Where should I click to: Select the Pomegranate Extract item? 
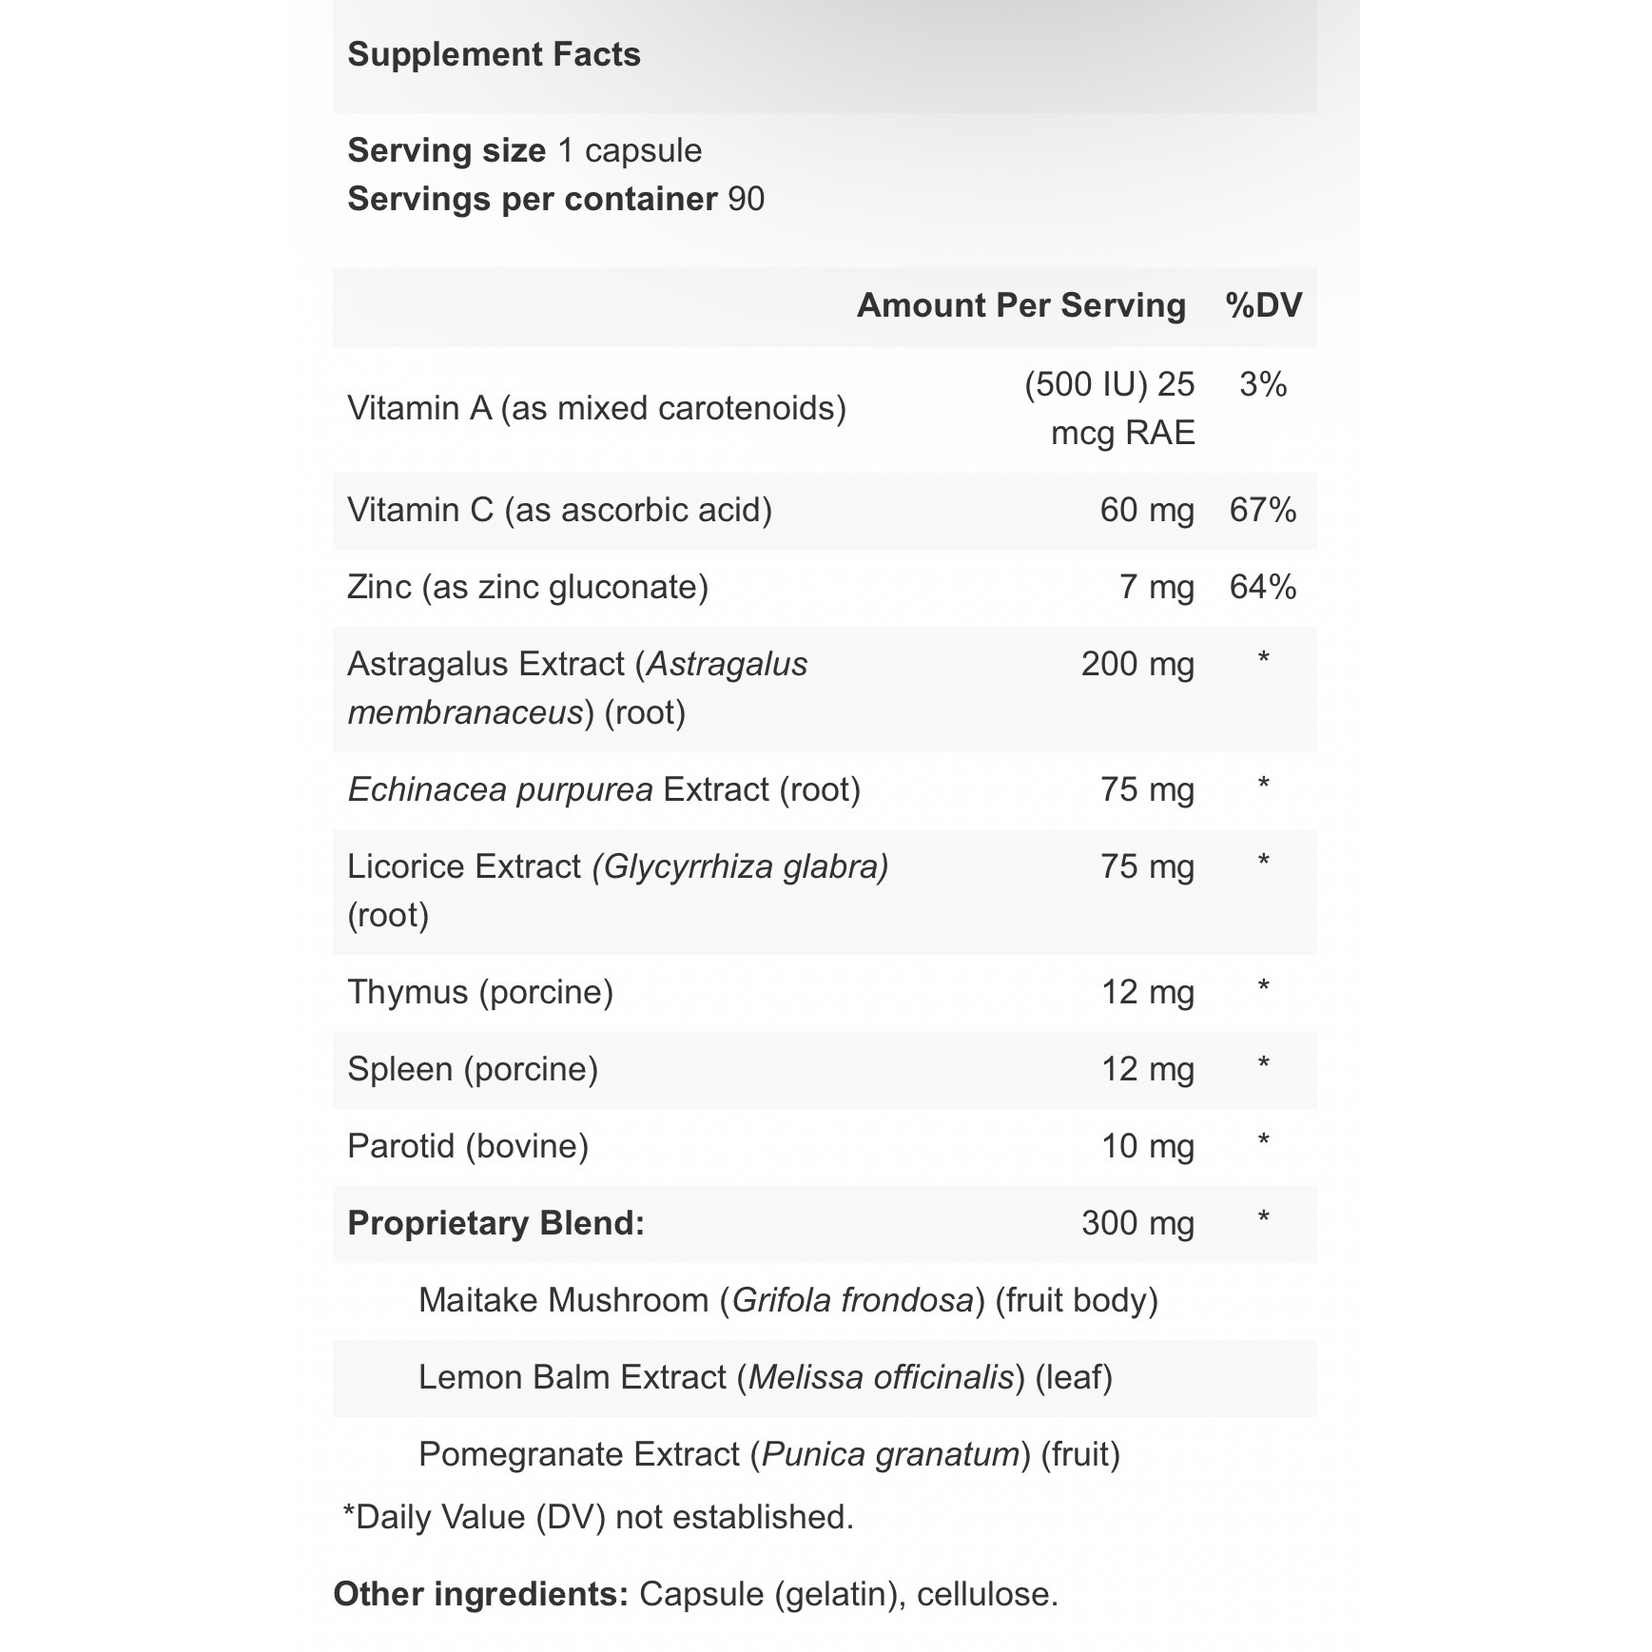pyautogui.click(x=769, y=1454)
